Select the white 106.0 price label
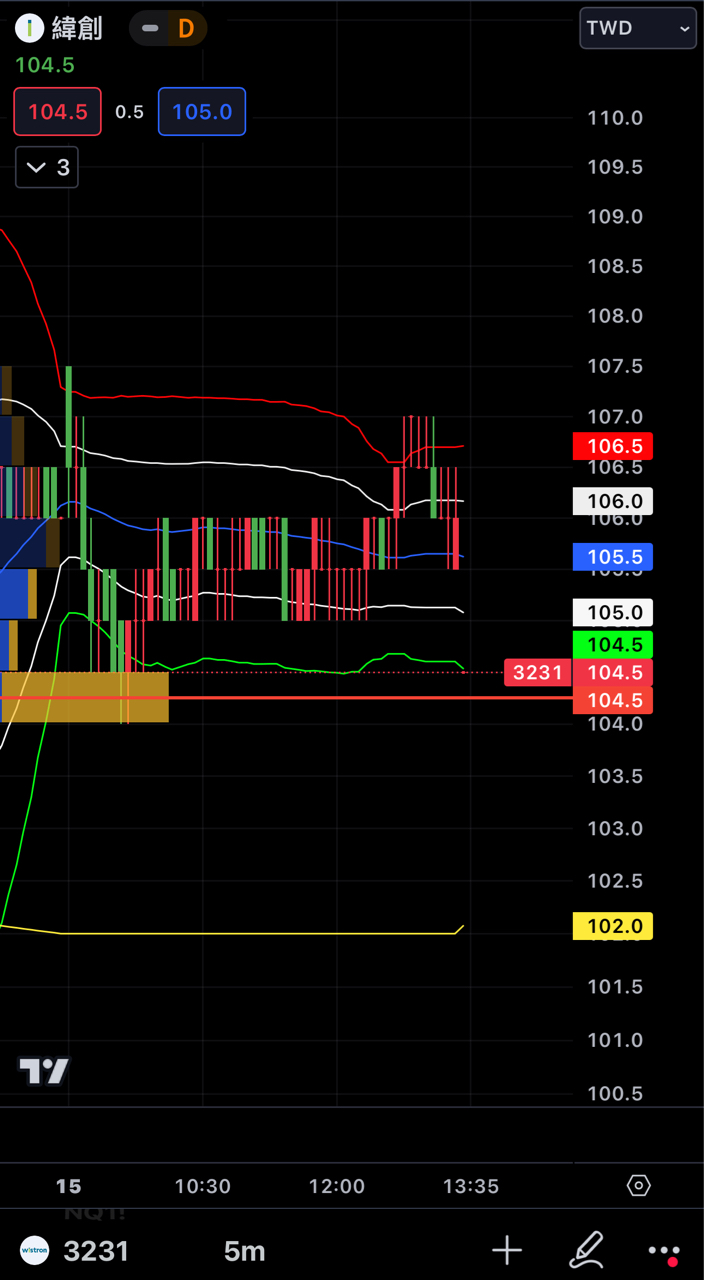The height and width of the screenshot is (1280, 704). point(613,501)
